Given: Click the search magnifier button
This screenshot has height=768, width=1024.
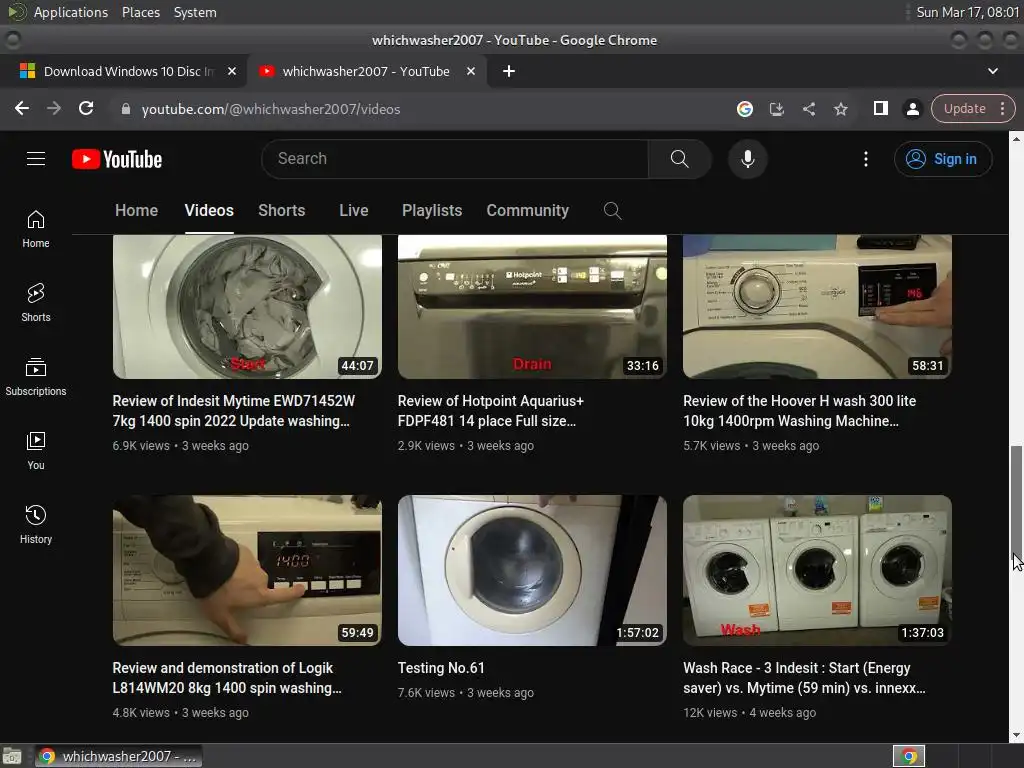Looking at the screenshot, I should pos(679,159).
